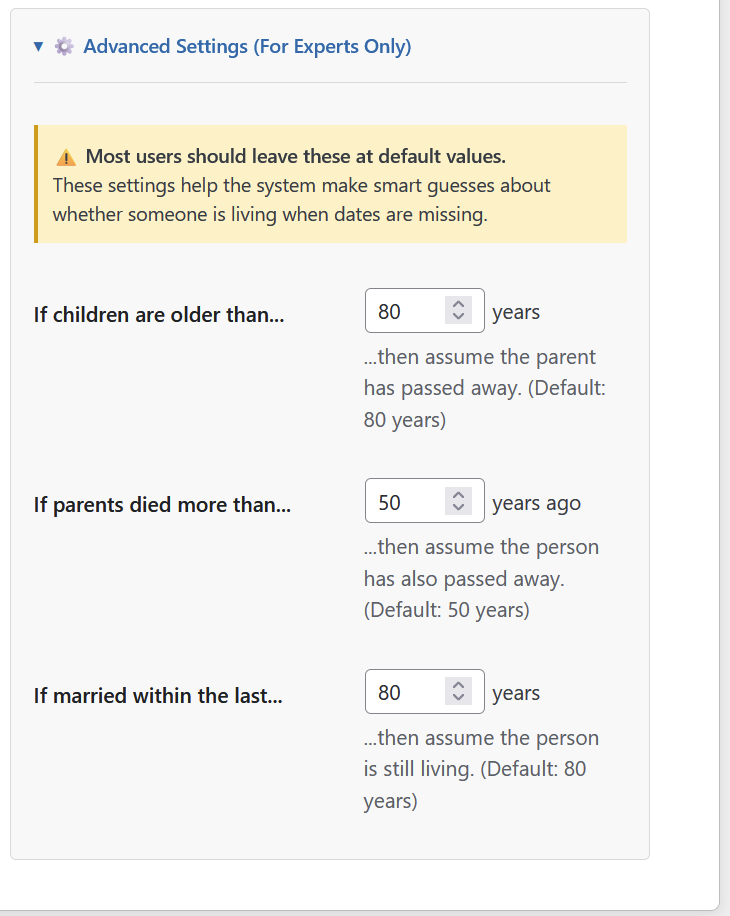
Task: Click the 'person is still living' hint text
Action: pyautogui.click(x=481, y=769)
